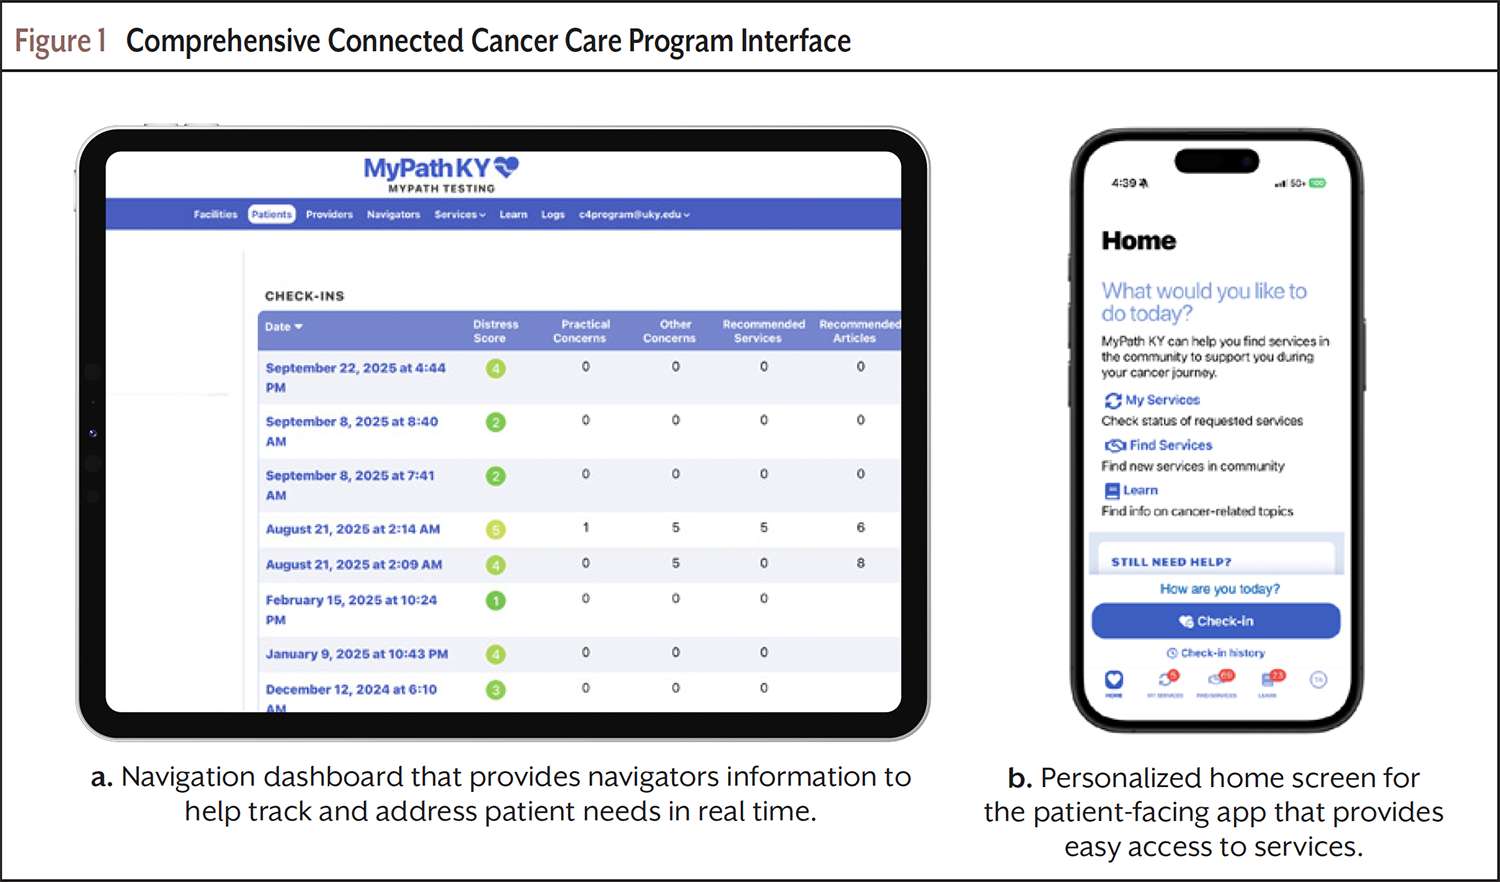
Task: Open Learn book icon in bottom bar
Action: (1269, 680)
